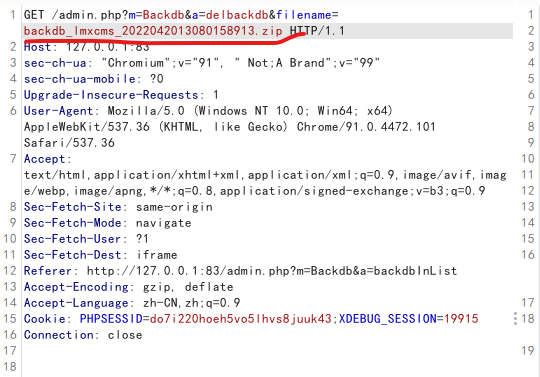
Task: Click the HTTP/1.1 protocol text
Action: tap(317, 31)
